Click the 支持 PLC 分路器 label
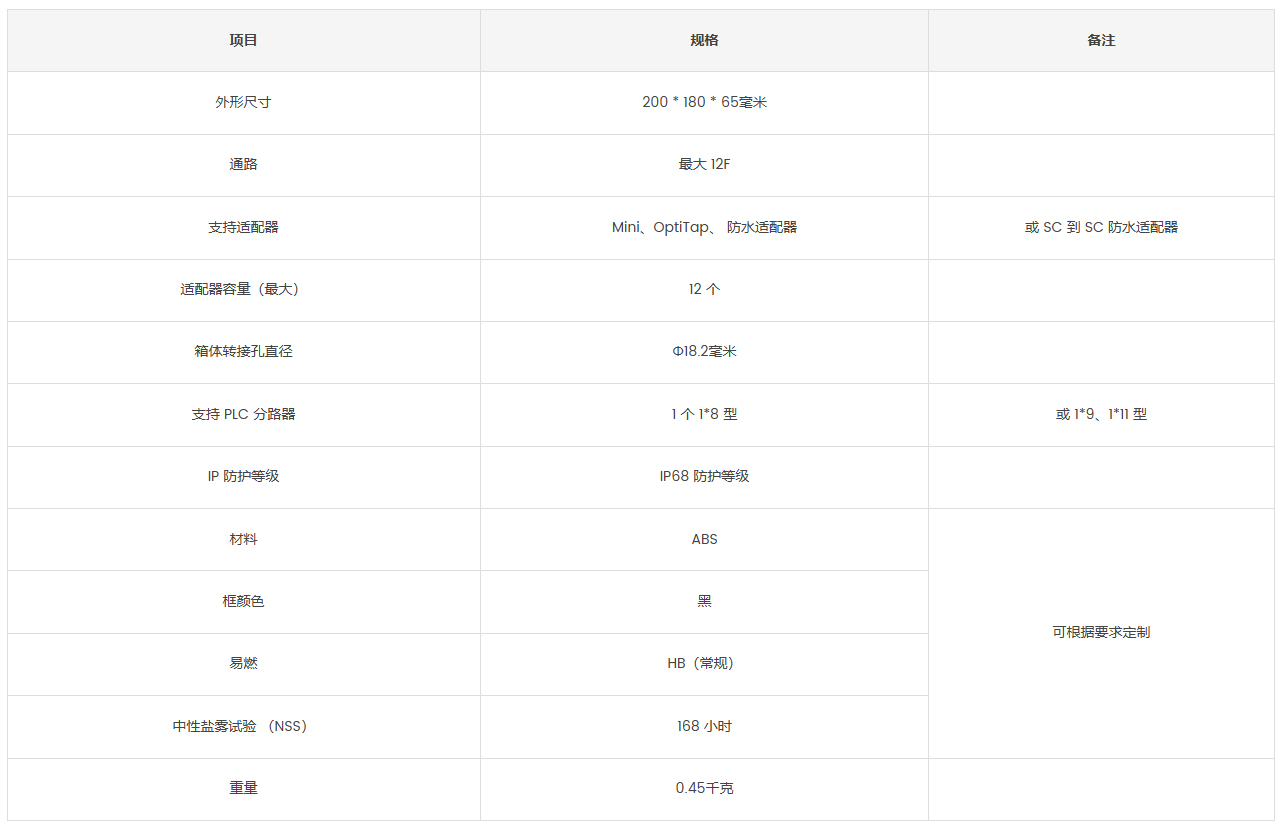The width and height of the screenshot is (1281, 824). [x=243, y=415]
